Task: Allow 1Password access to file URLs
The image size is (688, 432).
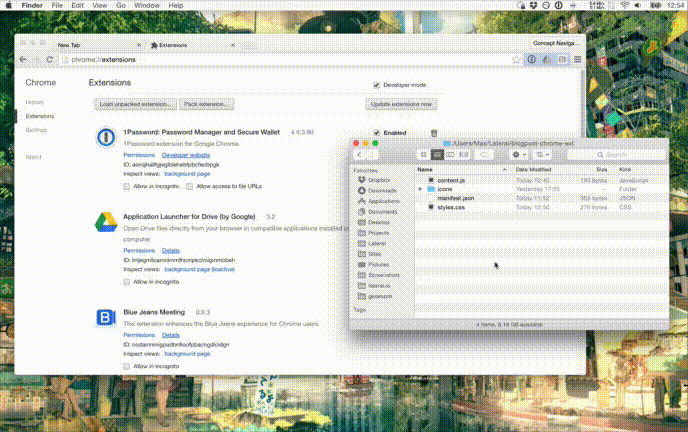Action: click(x=189, y=186)
